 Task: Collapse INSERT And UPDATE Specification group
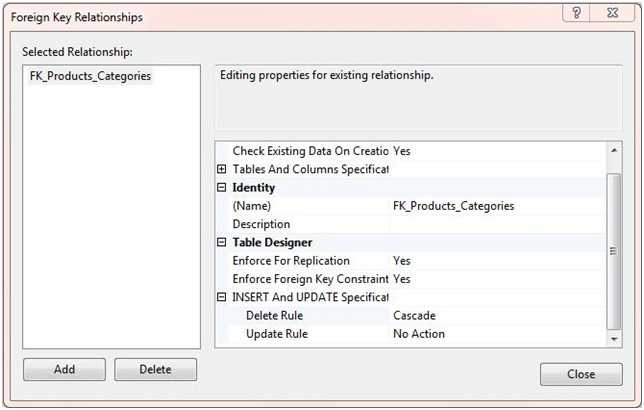(x=222, y=297)
